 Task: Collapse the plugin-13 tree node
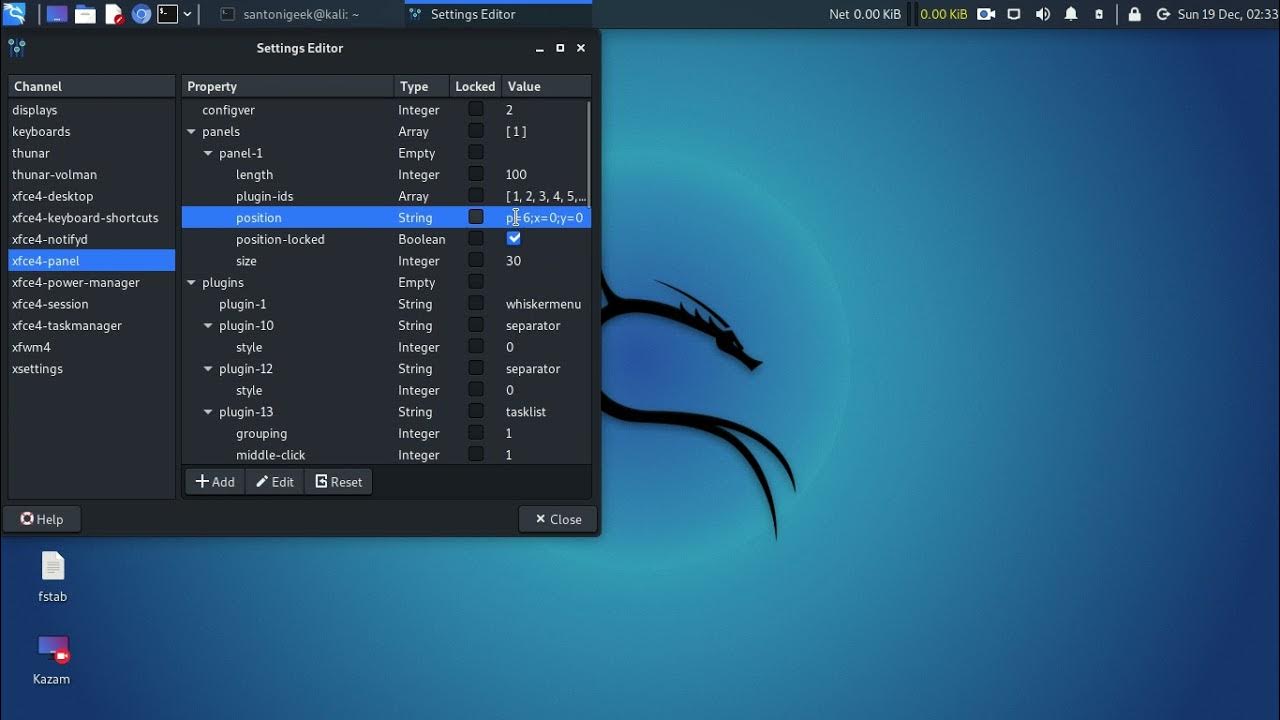[208, 412]
